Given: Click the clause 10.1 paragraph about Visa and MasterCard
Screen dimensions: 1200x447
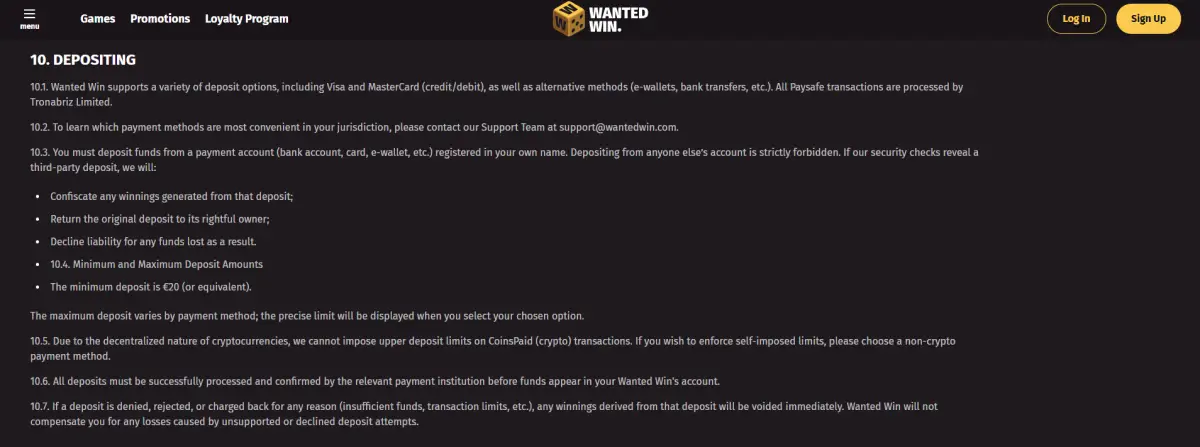Looking at the screenshot, I should pyautogui.click(x=497, y=94).
